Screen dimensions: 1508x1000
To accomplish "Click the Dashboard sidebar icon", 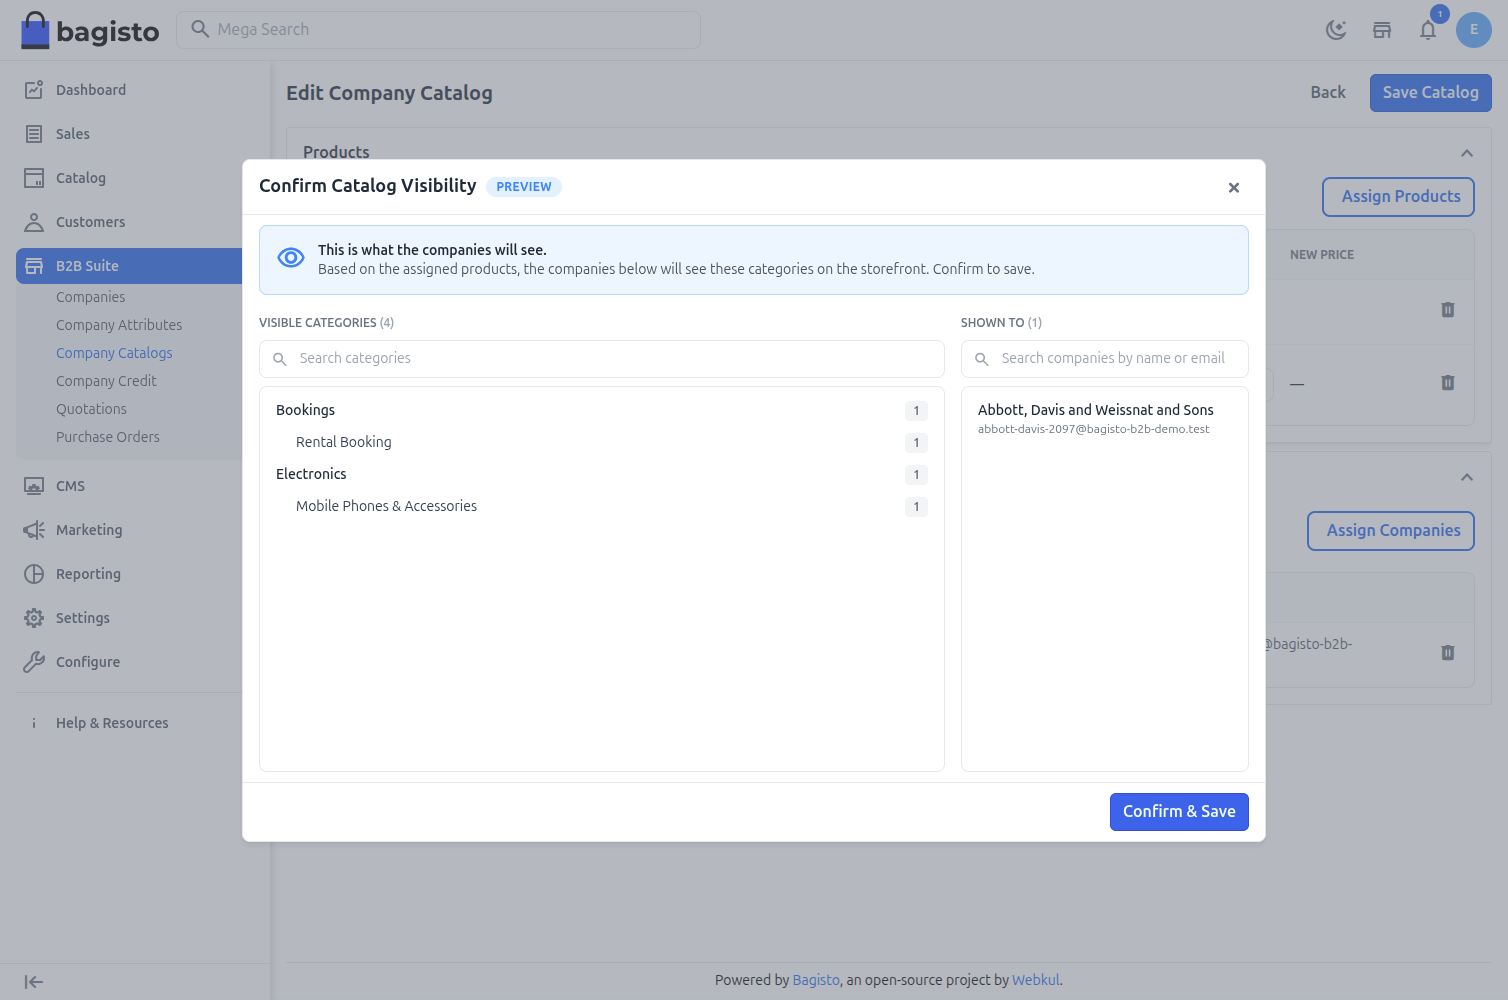I will point(34,90).
